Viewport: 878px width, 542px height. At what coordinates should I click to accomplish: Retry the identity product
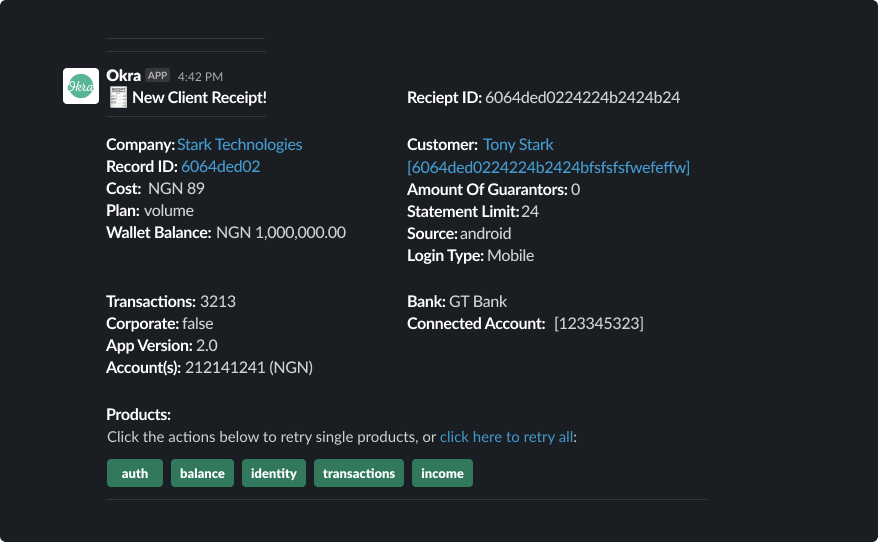click(274, 473)
